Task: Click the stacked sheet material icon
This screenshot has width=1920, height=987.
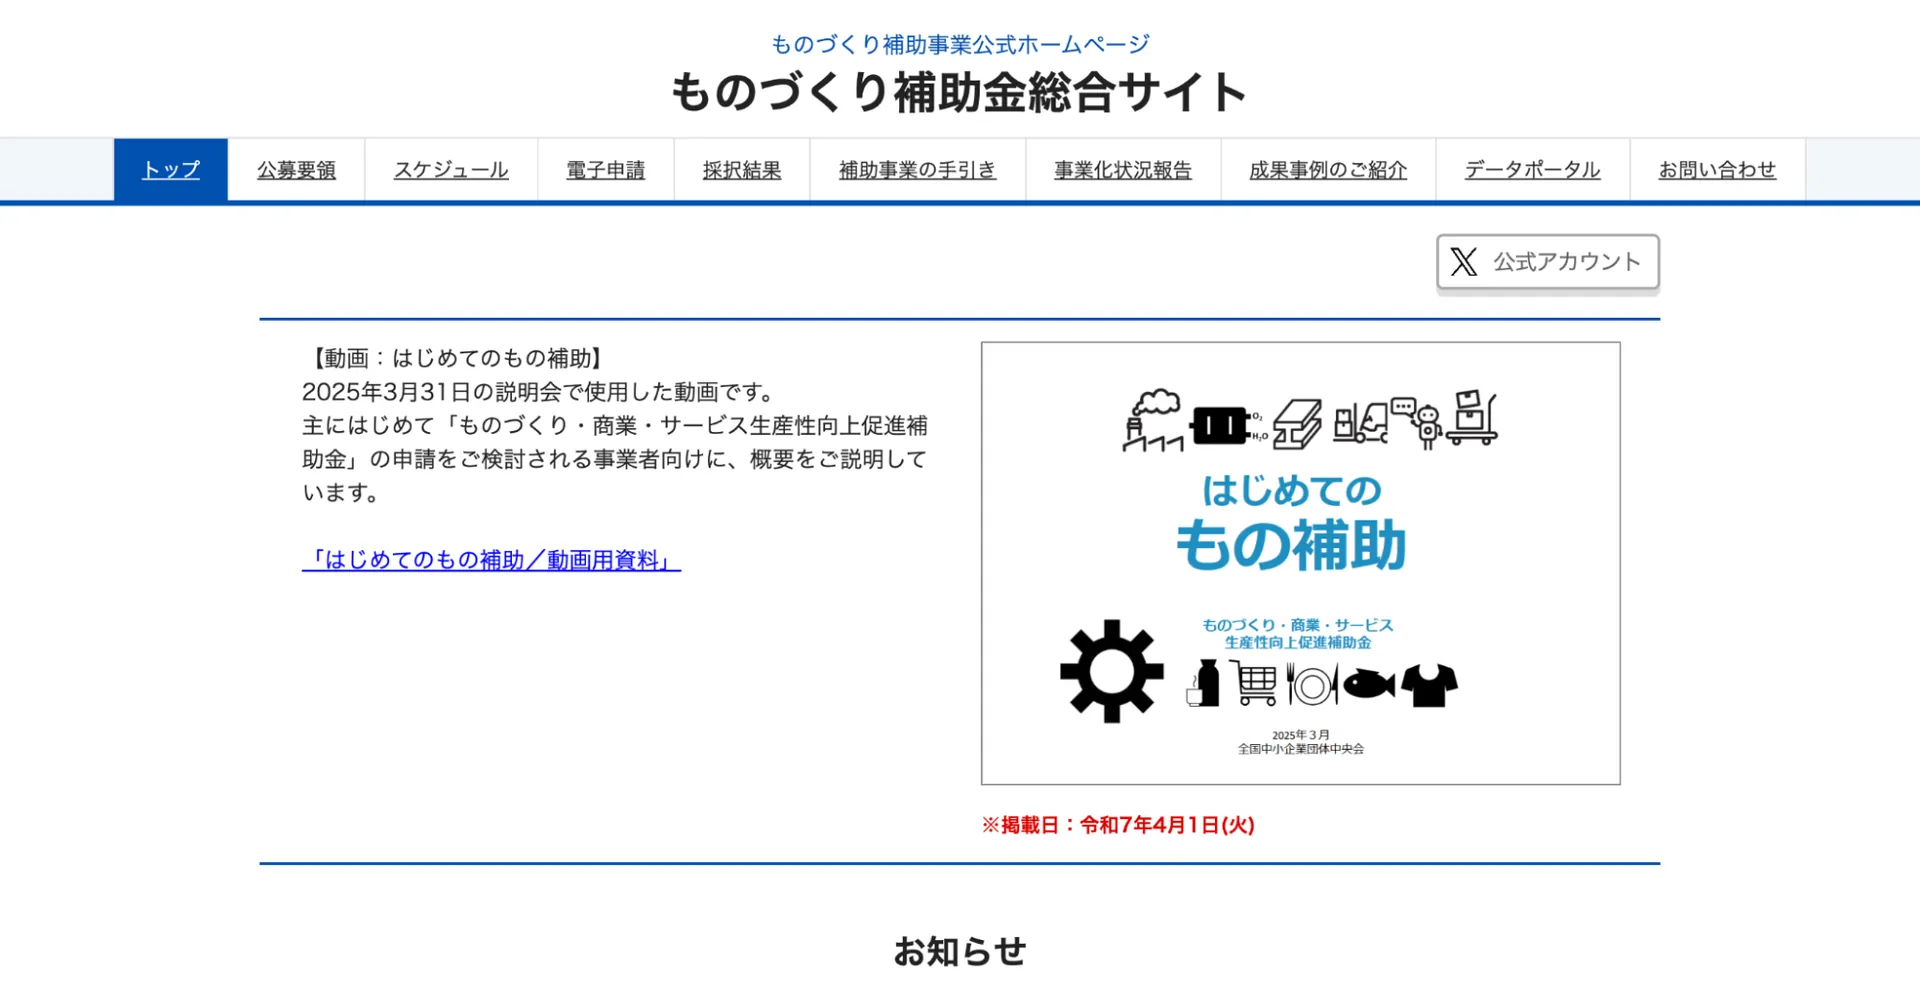Action: [1298, 424]
